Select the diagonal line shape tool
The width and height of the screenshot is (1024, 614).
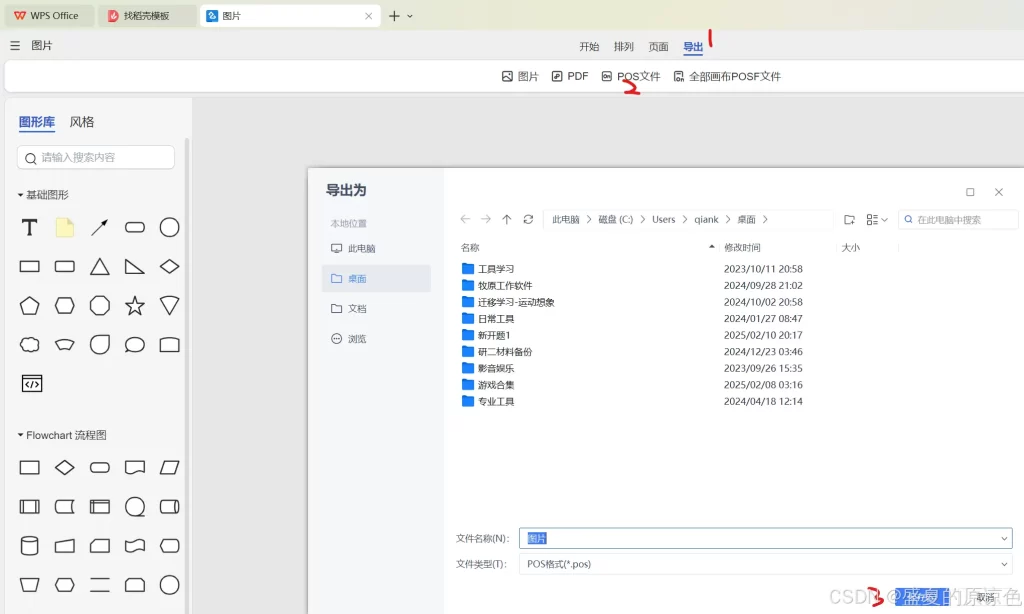coord(99,227)
